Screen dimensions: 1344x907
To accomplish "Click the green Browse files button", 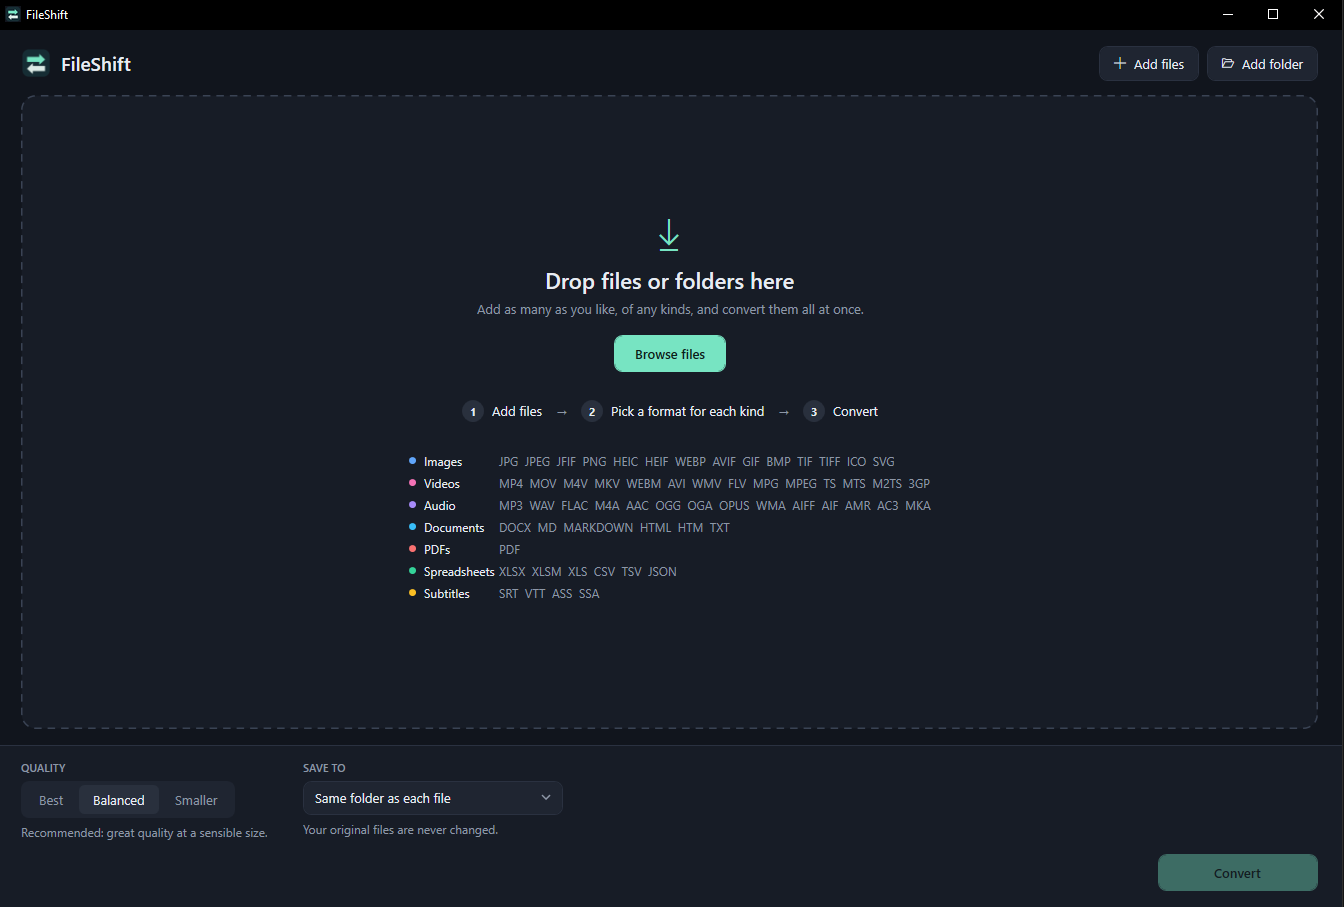I will pyautogui.click(x=670, y=354).
